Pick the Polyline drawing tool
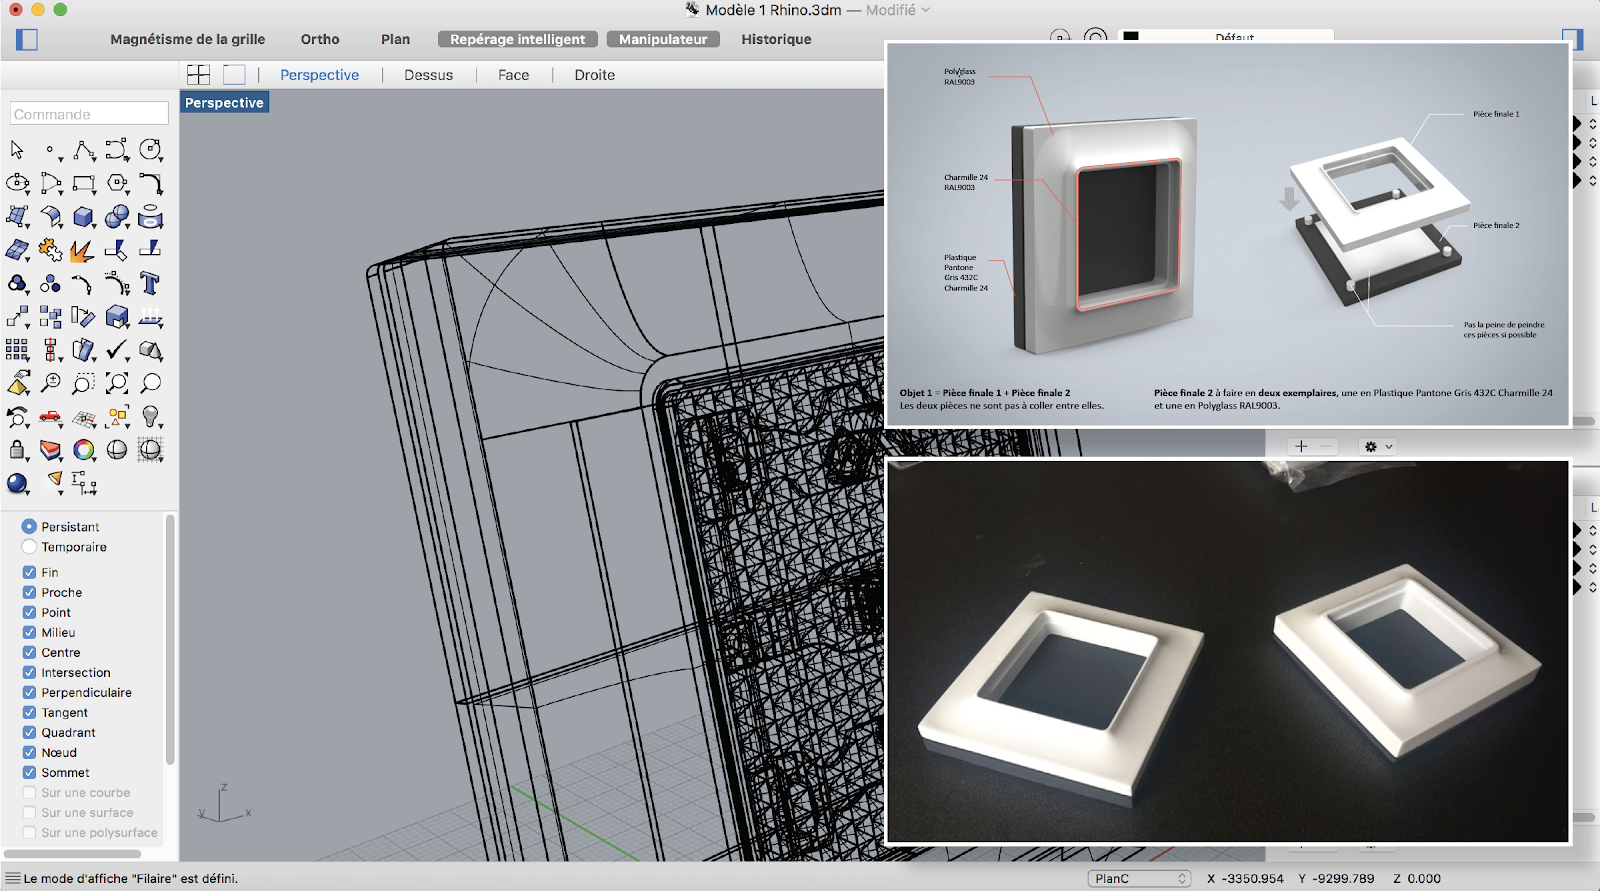Screen dimensions: 1600x891 coord(84,150)
